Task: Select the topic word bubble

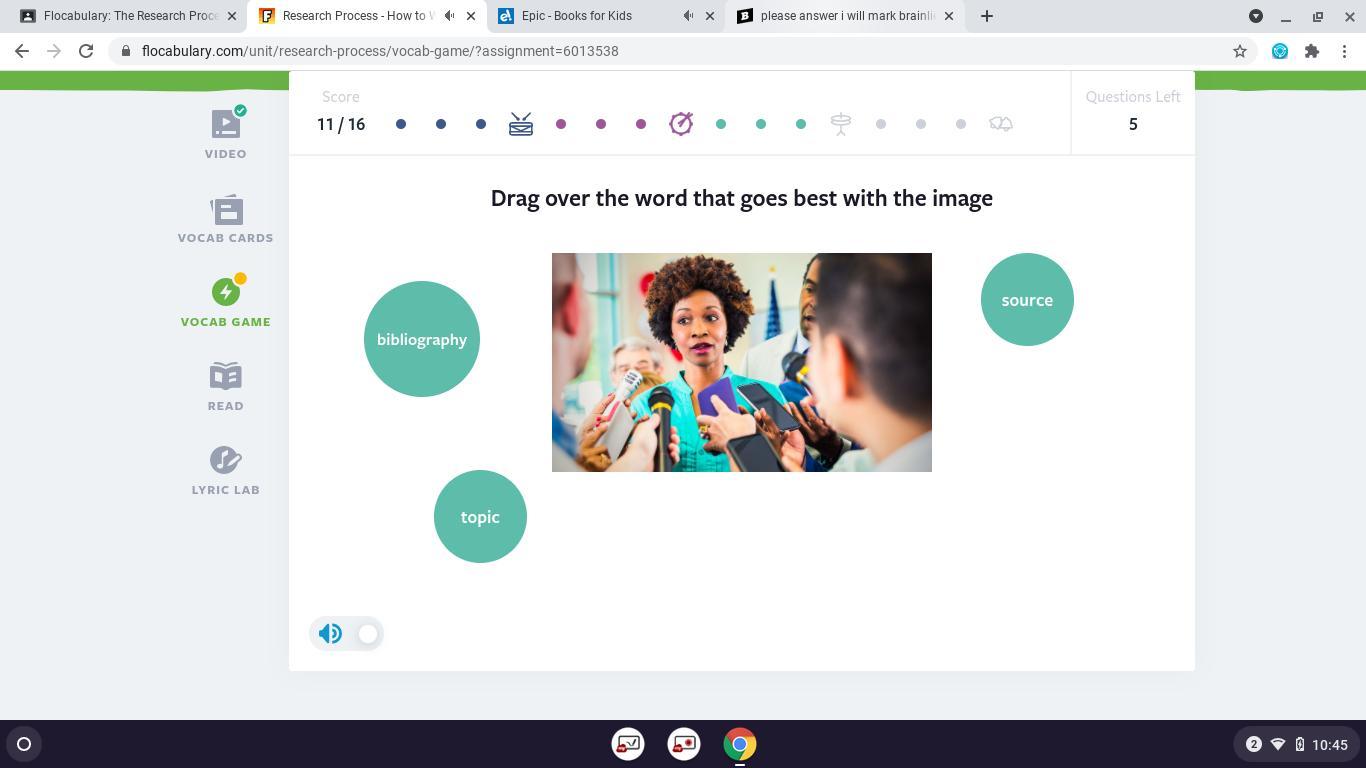Action: 480,517
